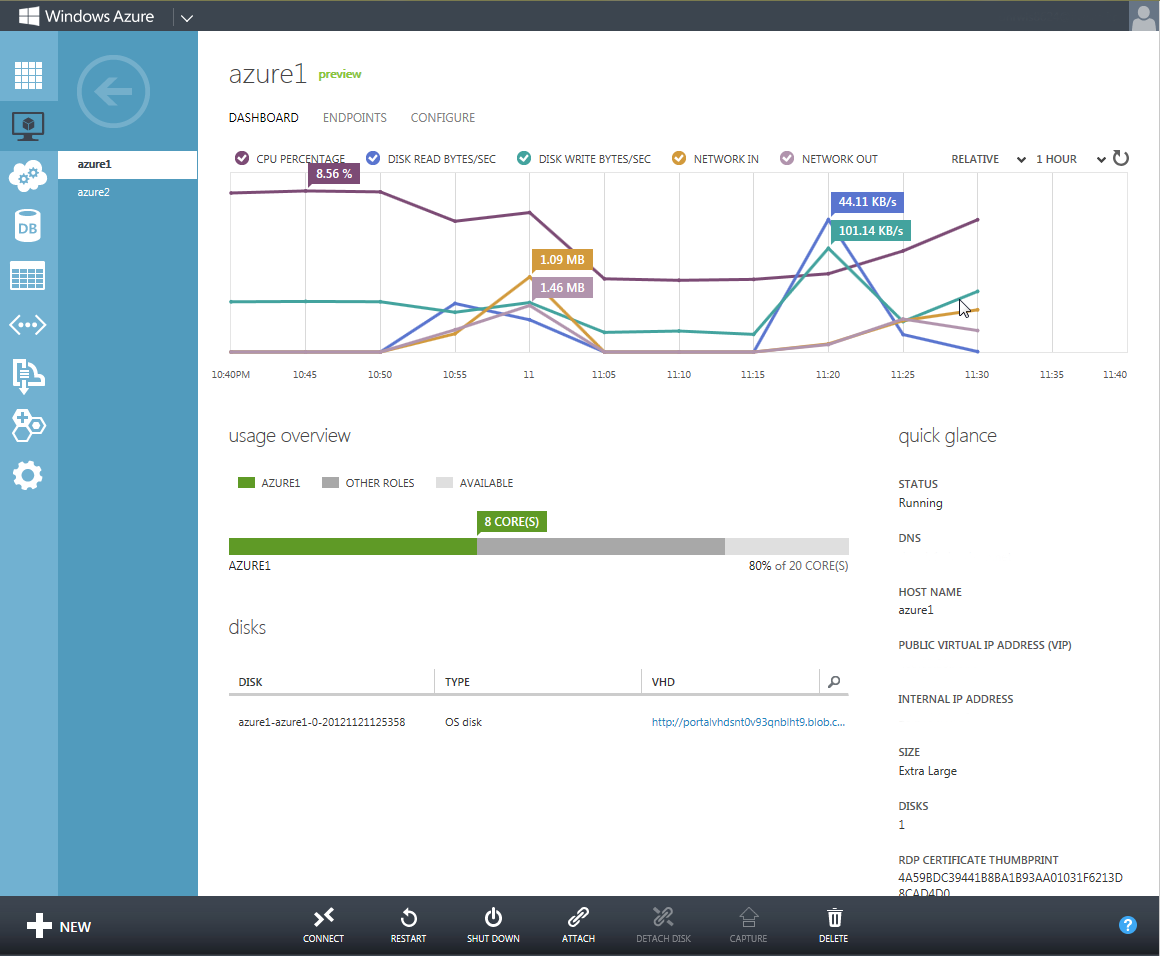Toggle Network In metric checkbox
Image resolution: width=1160 pixels, height=956 pixels.
coord(678,158)
